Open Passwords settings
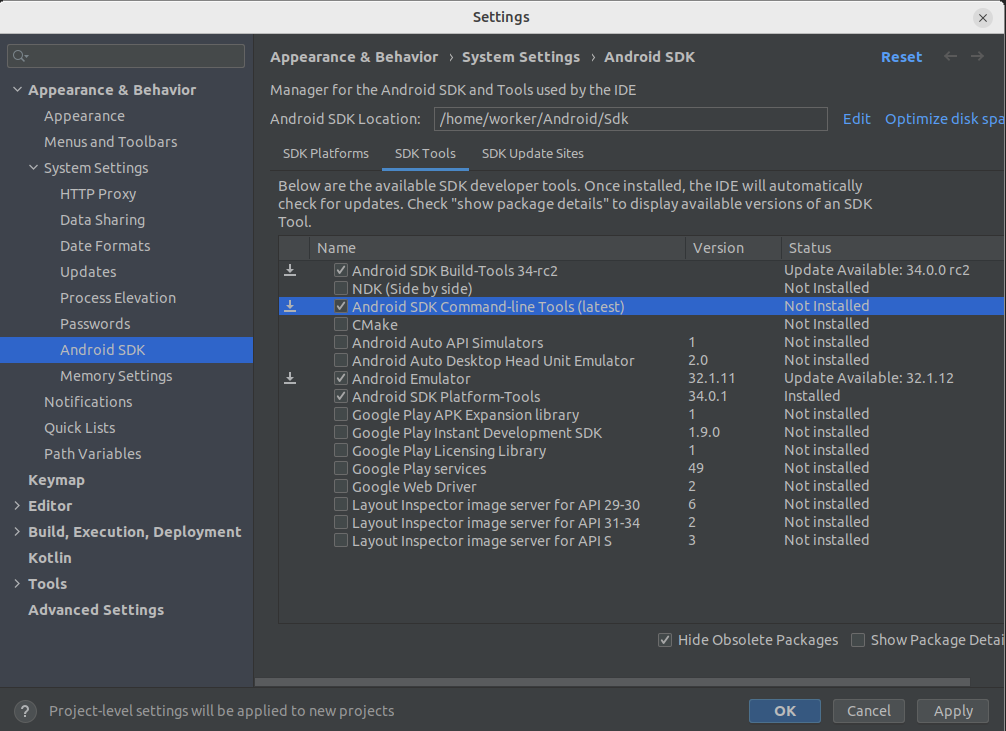The height and width of the screenshot is (731, 1006). 95,323
